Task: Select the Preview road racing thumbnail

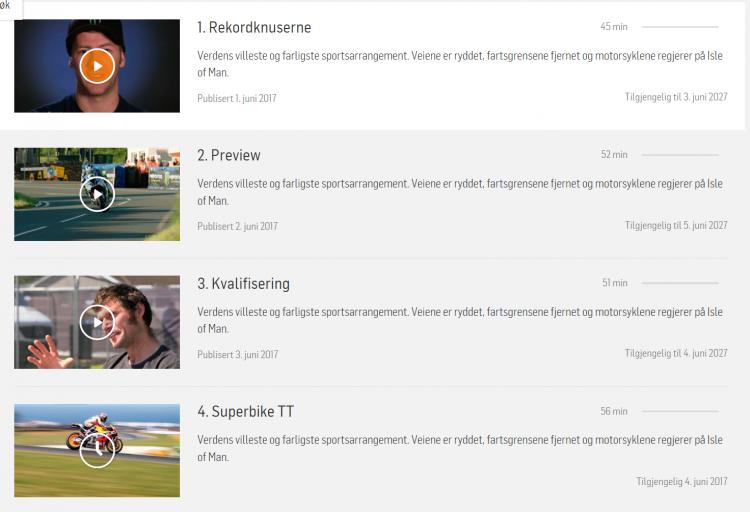Action: [x=97, y=194]
